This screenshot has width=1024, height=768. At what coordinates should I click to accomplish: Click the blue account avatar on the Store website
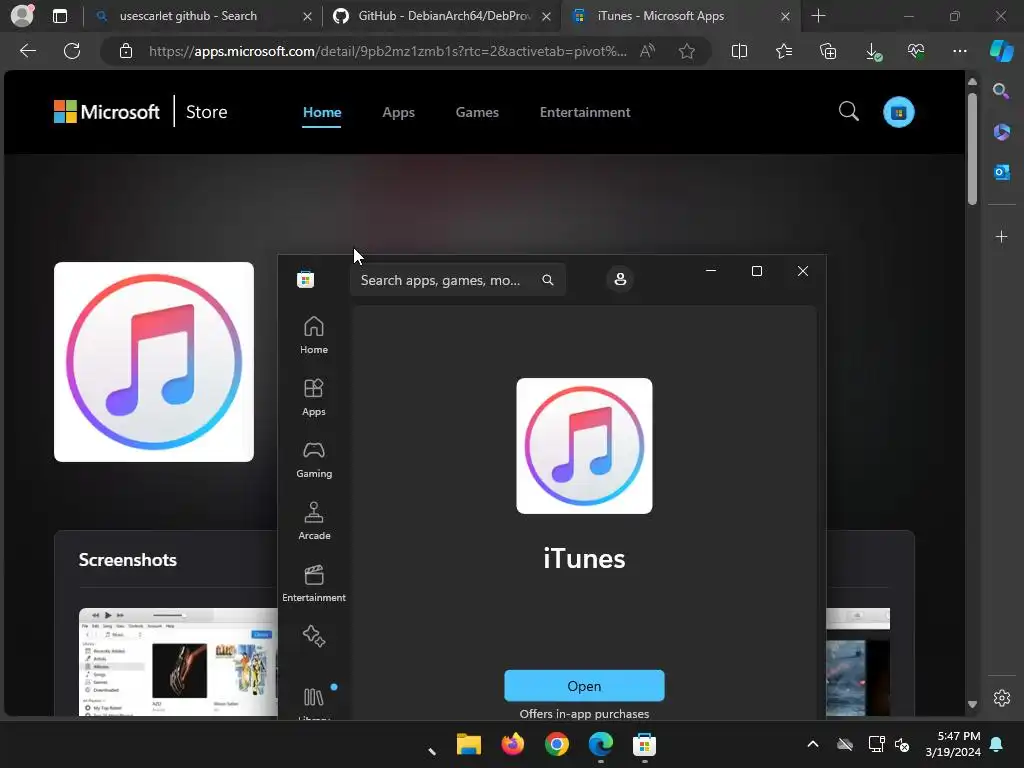[x=899, y=112]
